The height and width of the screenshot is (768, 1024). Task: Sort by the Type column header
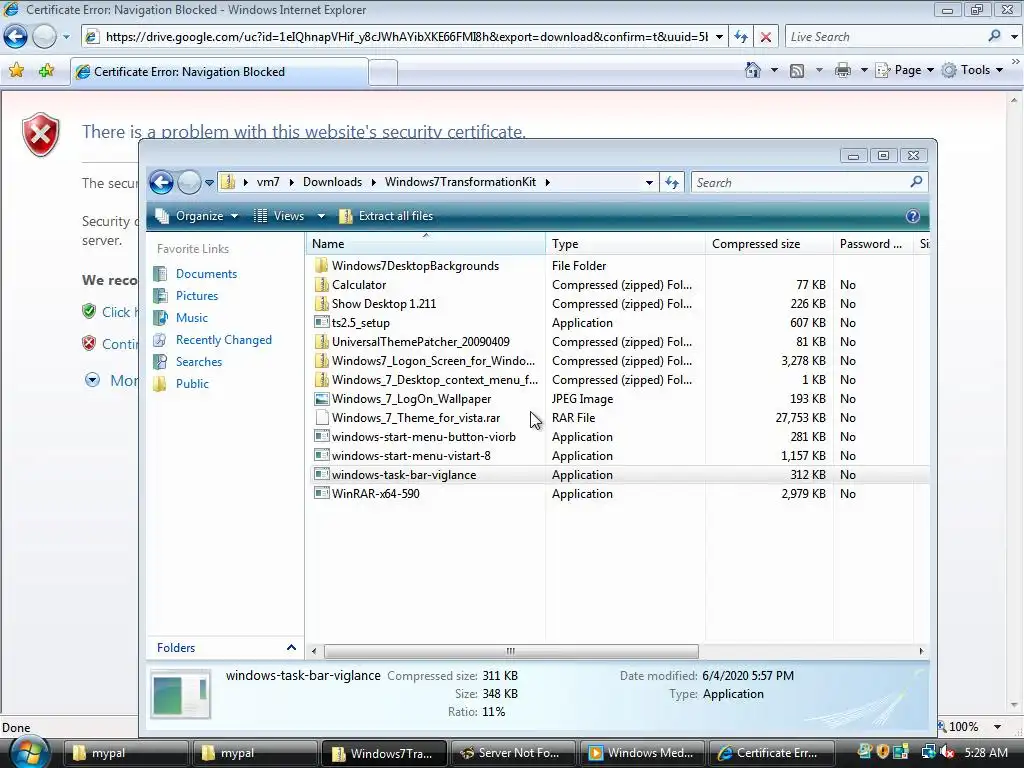point(626,244)
